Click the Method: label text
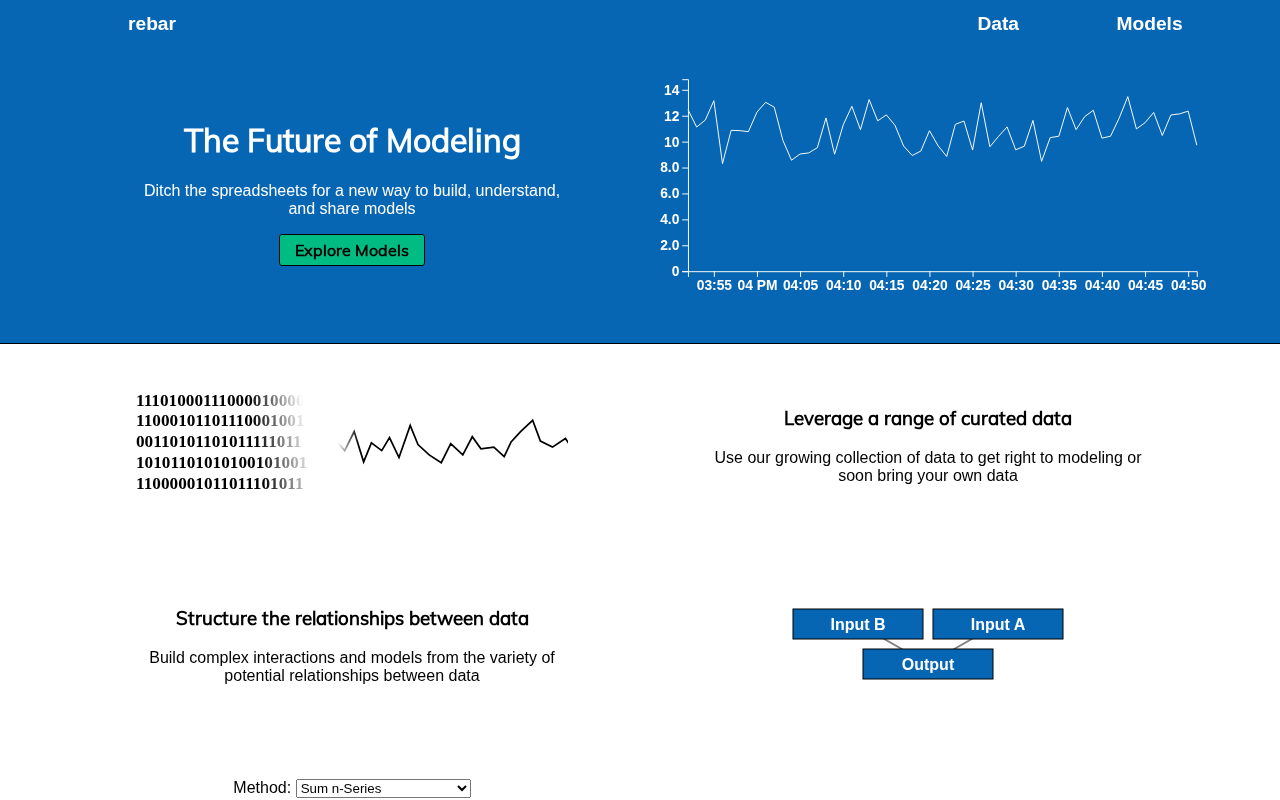The width and height of the screenshot is (1280, 800). (262, 788)
